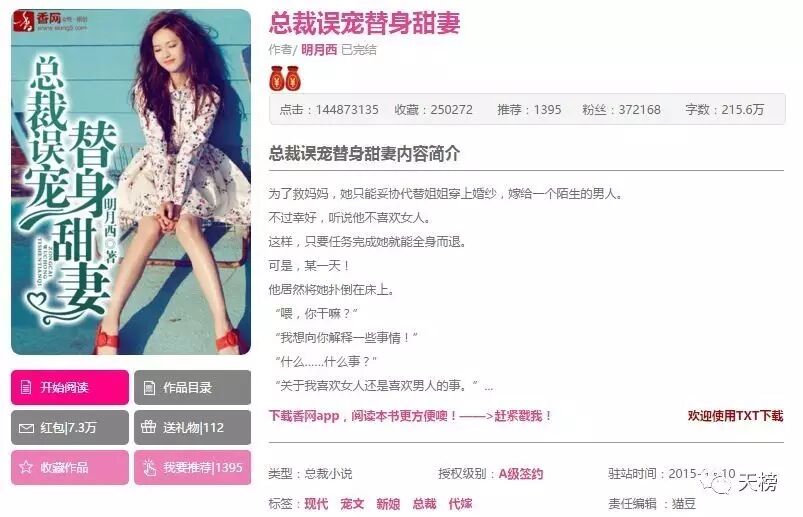Select the 现代 tag
The height and width of the screenshot is (517, 803).
[316, 504]
